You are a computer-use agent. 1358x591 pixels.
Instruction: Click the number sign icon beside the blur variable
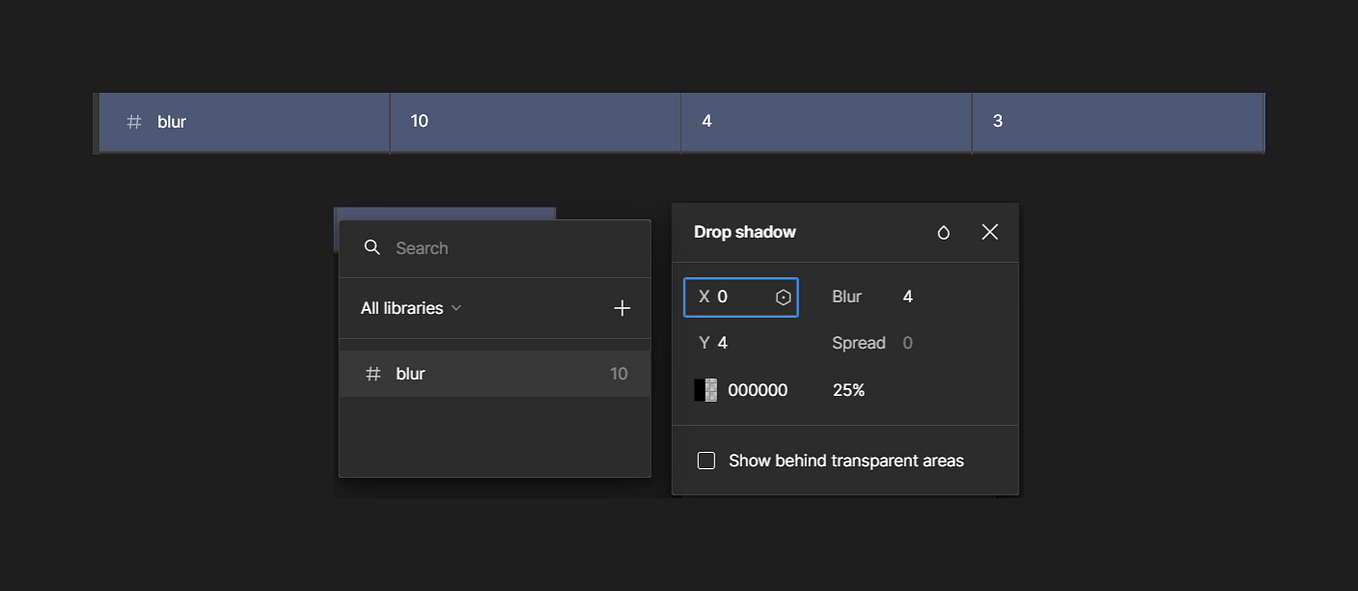(x=372, y=373)
